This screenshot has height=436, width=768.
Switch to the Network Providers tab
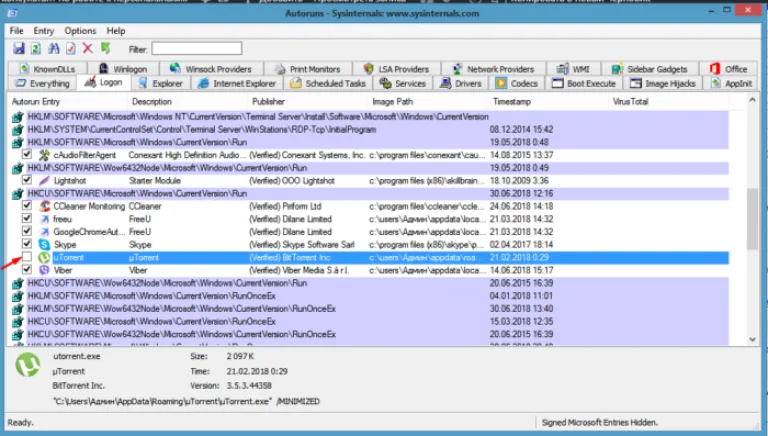click(x=493, y=69)
